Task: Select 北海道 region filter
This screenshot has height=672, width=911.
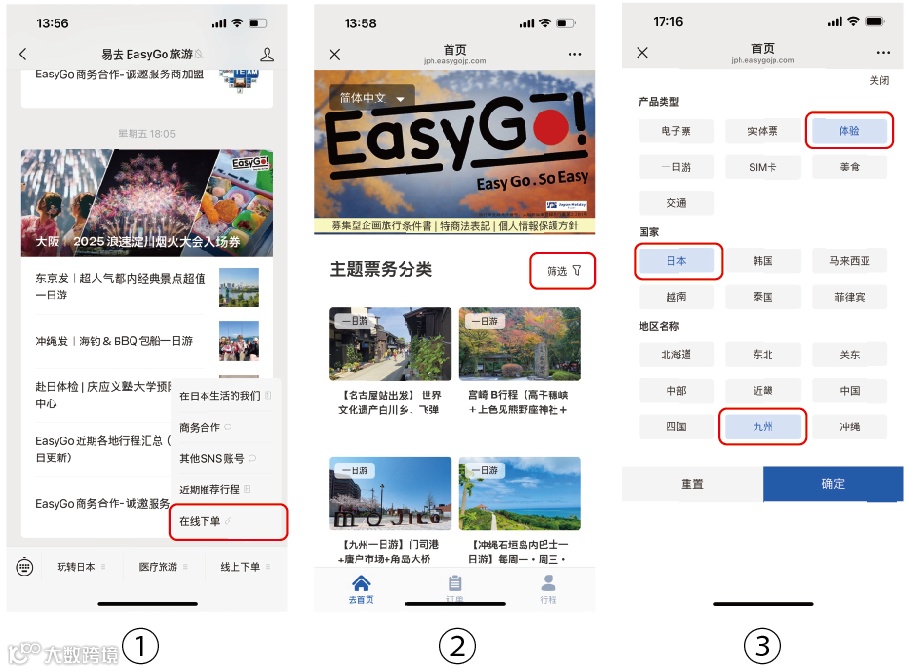Action: click(x=676, y=355)
